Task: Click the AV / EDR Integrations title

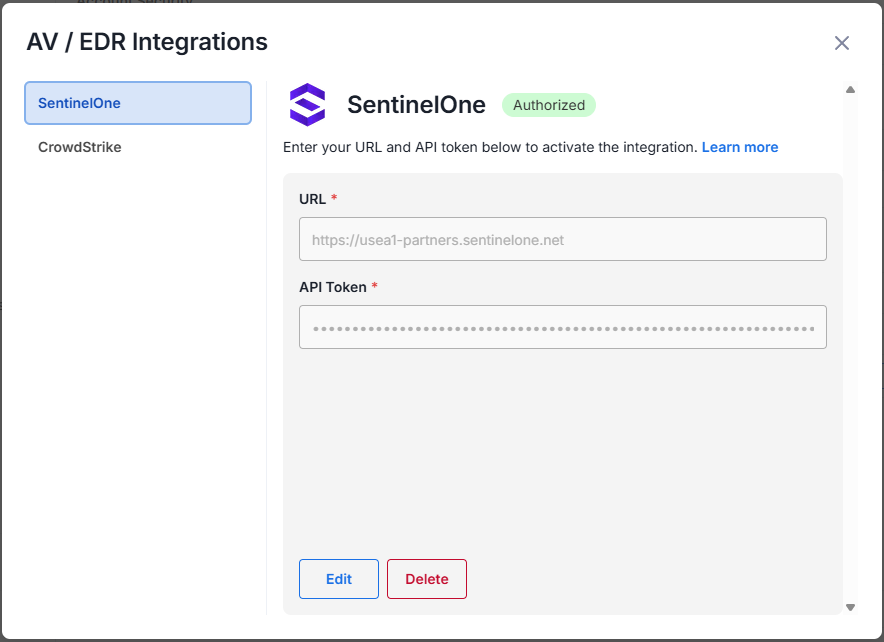Action: pyautogui.click(x=147, y=42)
